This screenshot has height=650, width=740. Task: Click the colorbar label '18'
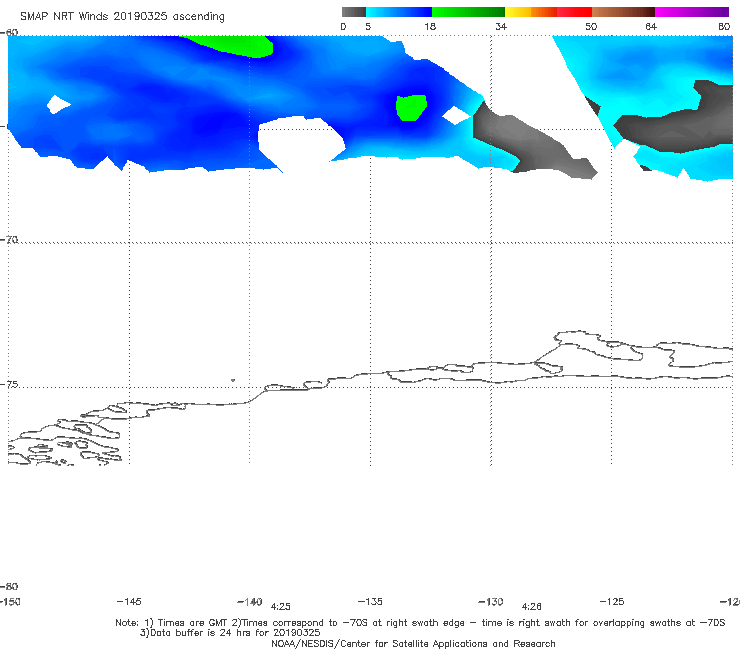pyautogui.click(x=430, y=26)
